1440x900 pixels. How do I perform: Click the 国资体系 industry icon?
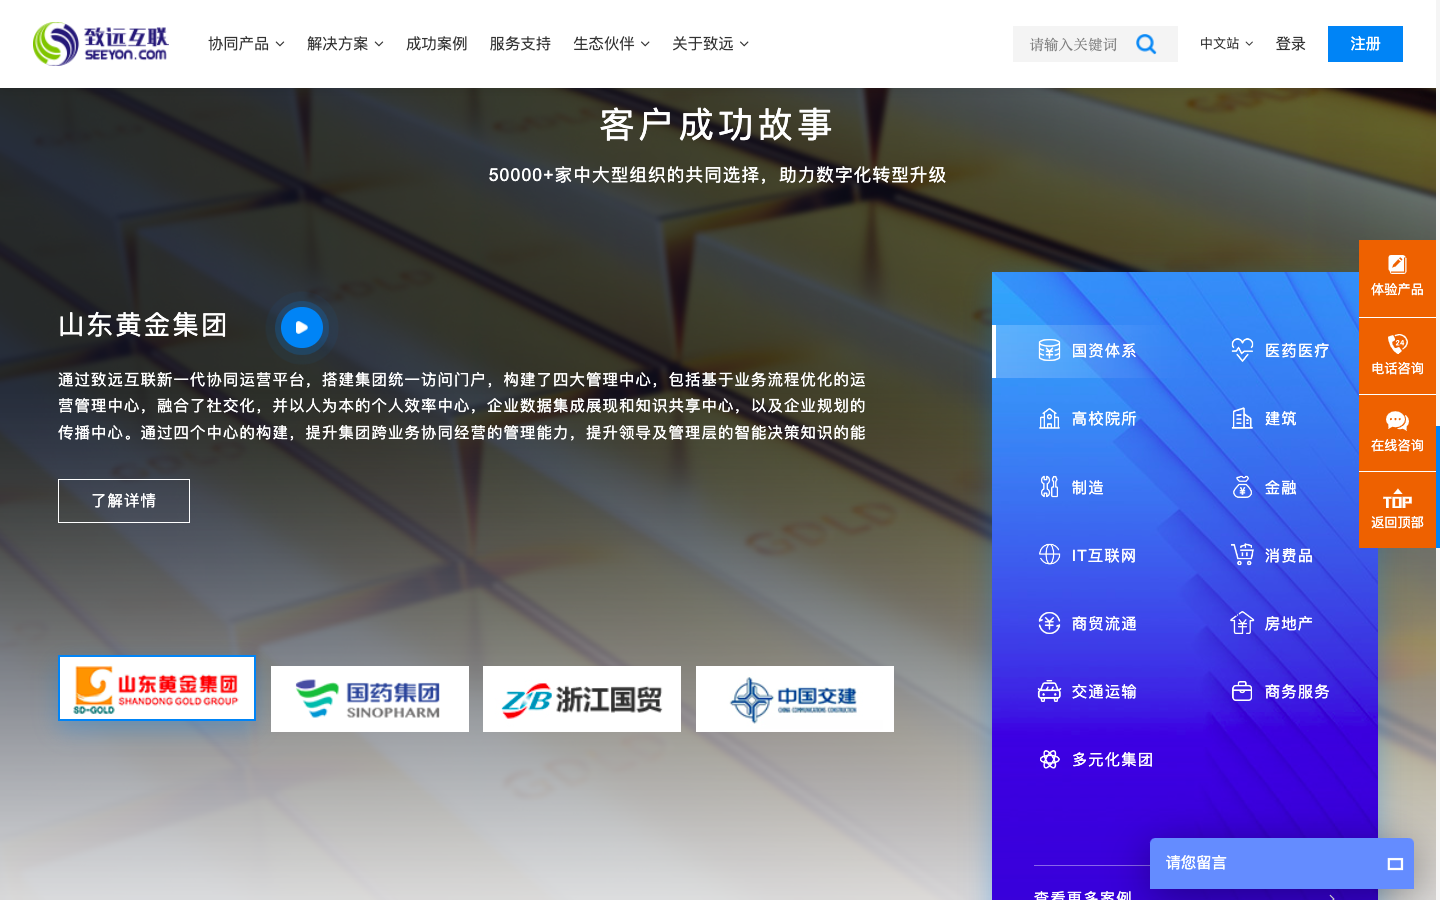[1049, 350]
